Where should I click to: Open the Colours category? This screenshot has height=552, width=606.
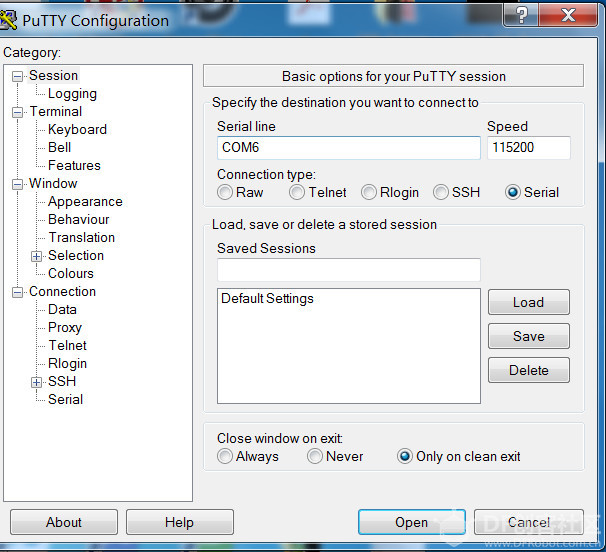tap(71, 273)
